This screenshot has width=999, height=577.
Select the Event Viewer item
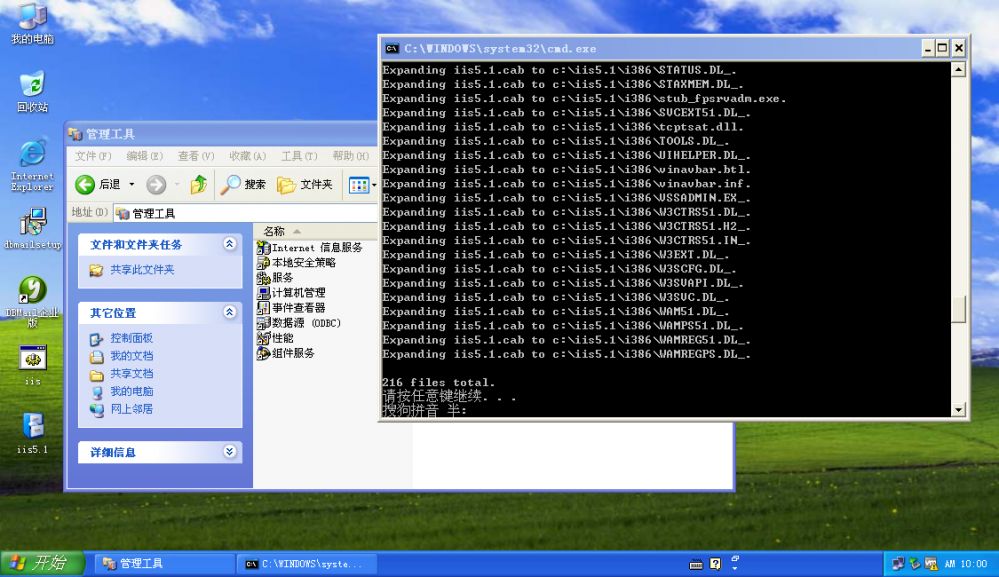click(291, 308)
